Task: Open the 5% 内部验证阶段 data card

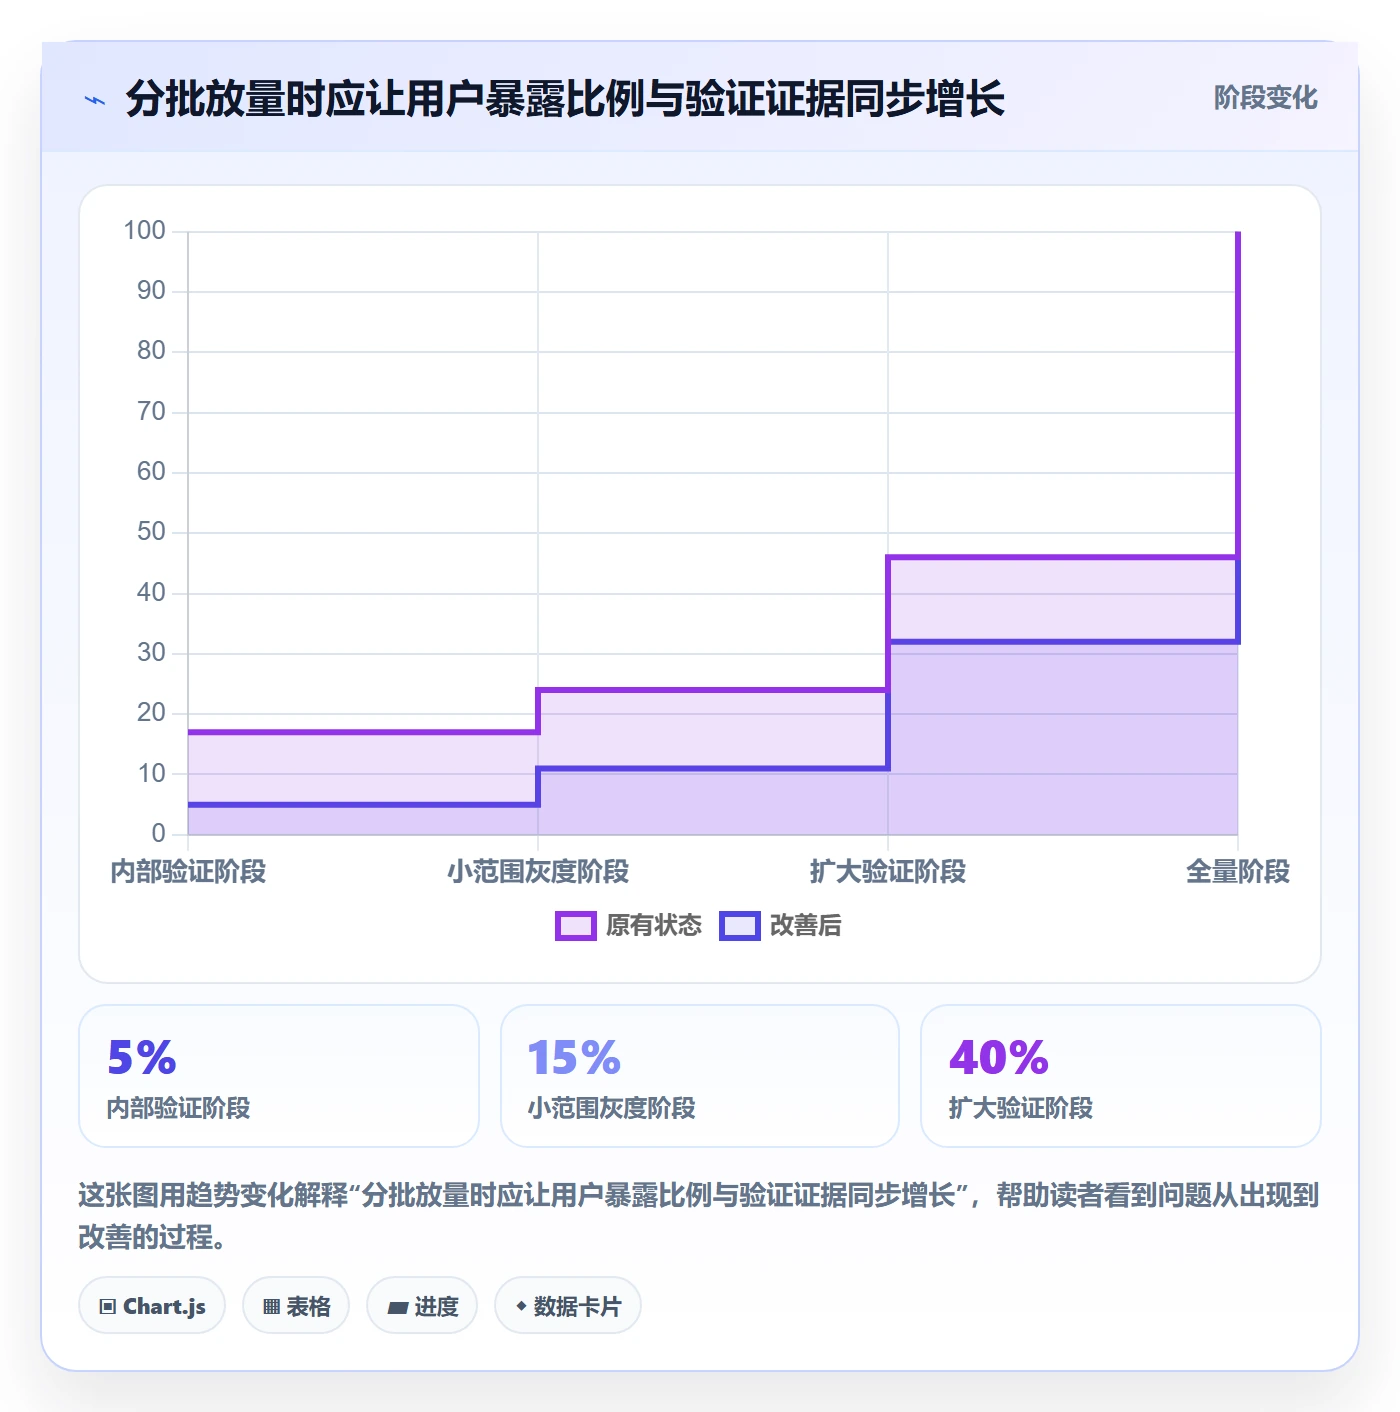Action: pos(279,1076)
